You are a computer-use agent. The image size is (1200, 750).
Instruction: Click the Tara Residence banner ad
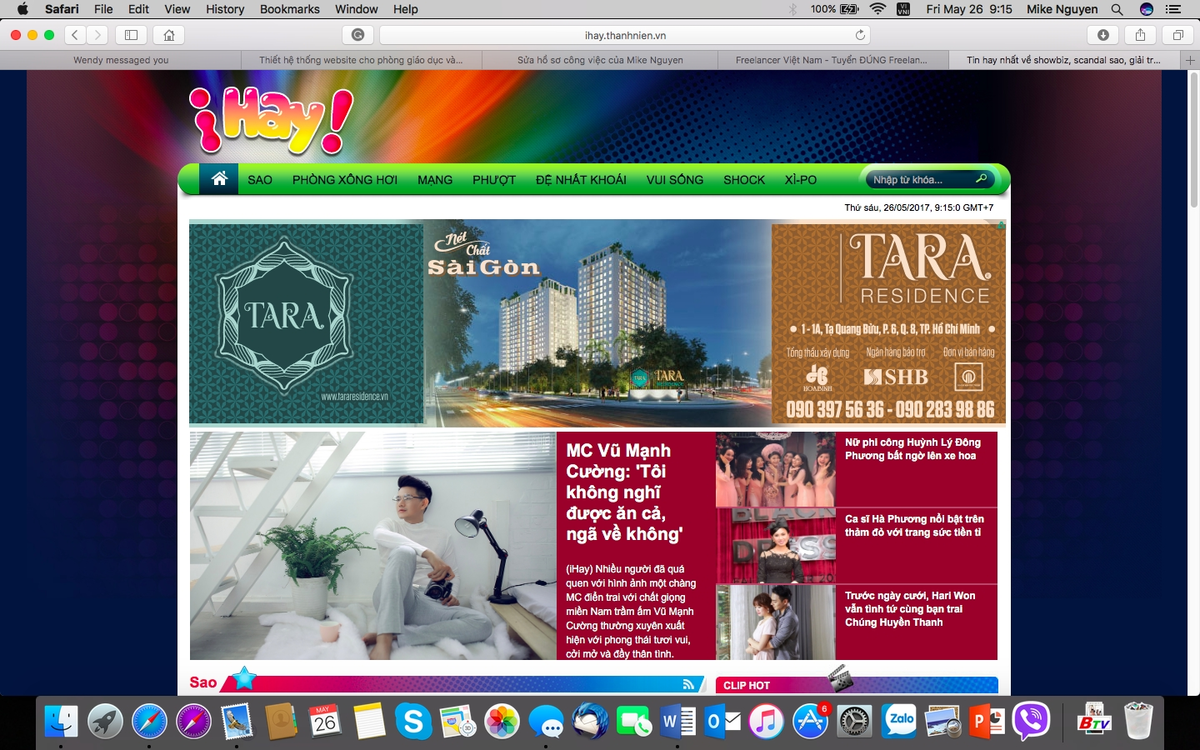click(597, 323)
